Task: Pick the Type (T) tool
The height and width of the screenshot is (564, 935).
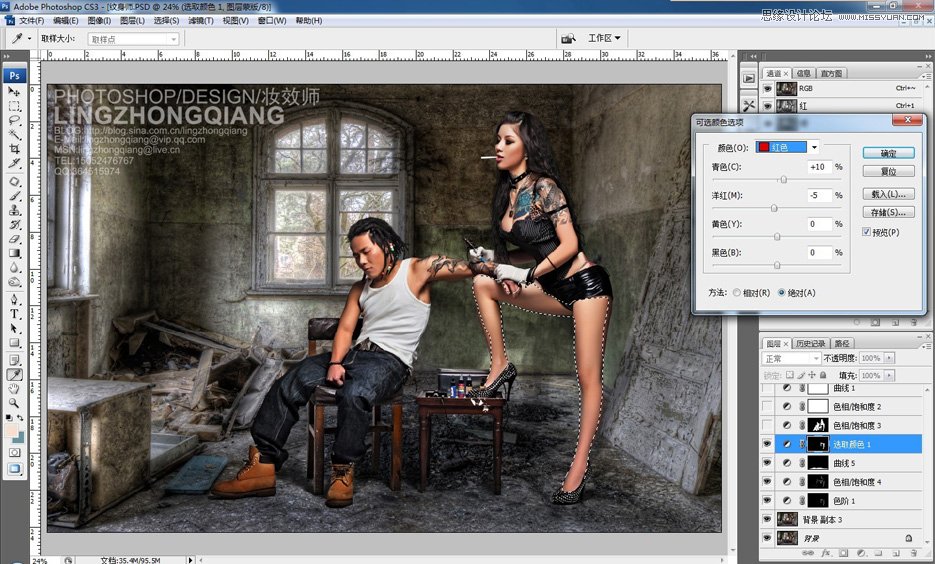Action: (x=15, y=313)
